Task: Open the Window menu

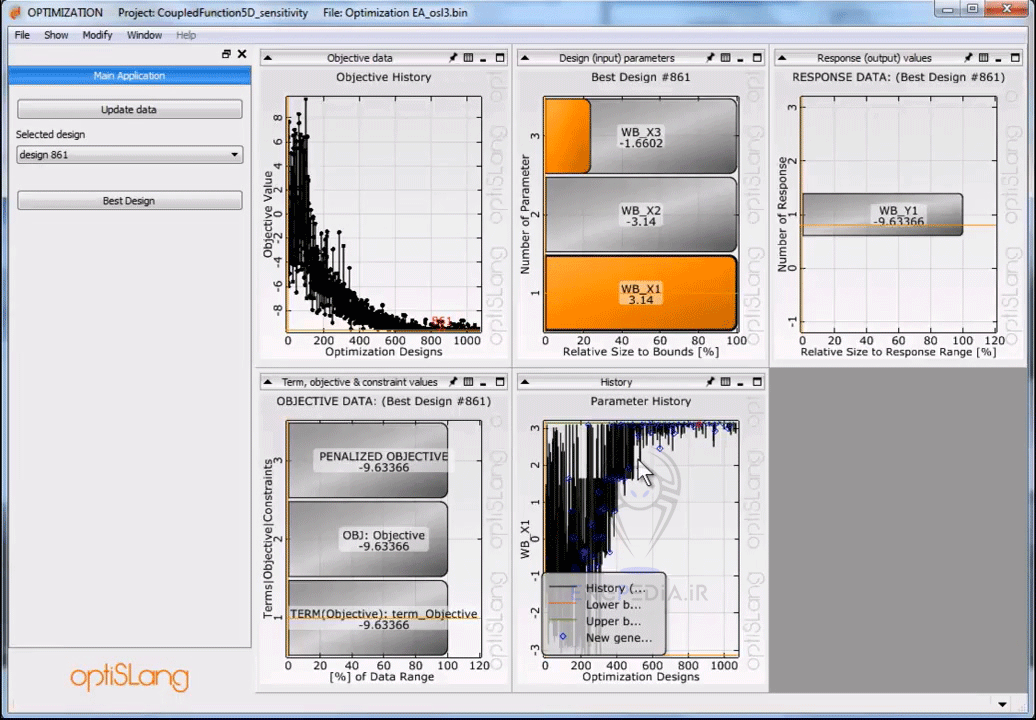Action: point(144,34)
